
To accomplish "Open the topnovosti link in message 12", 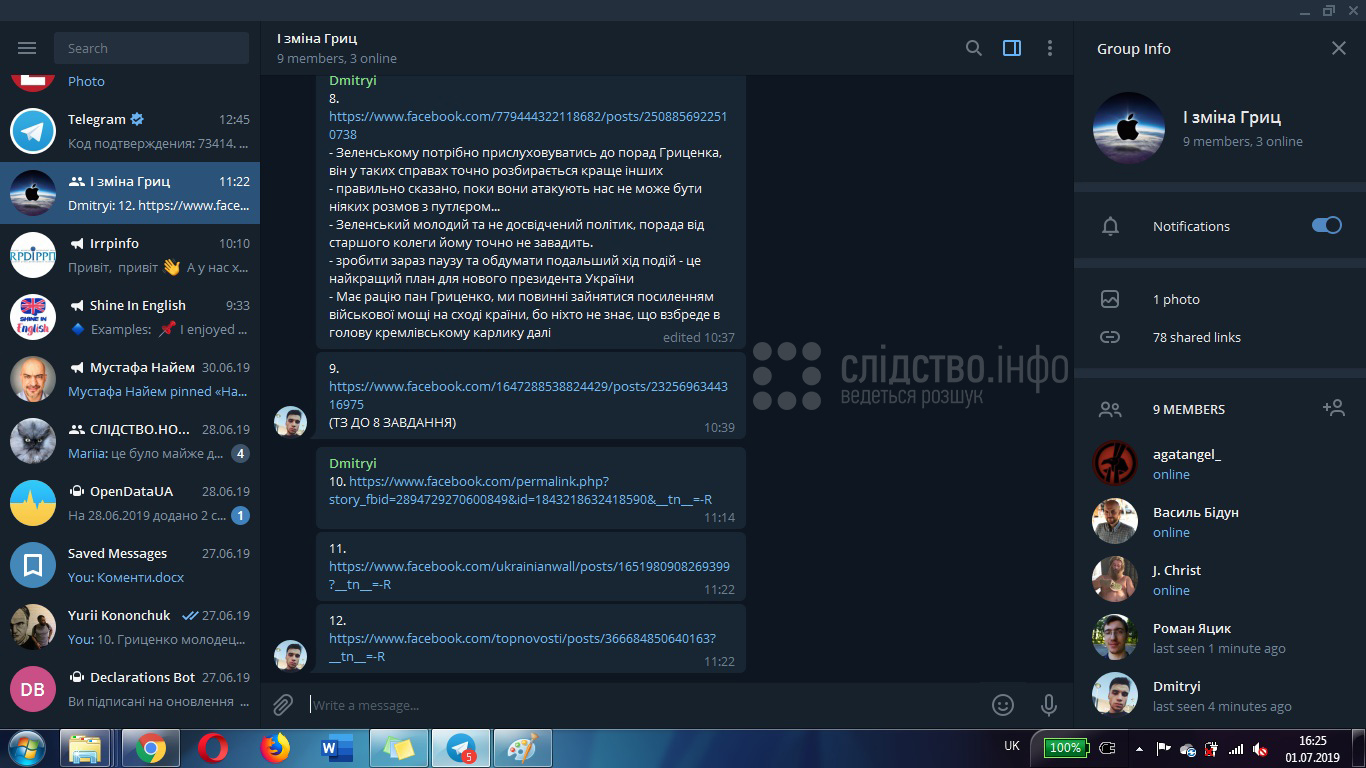I will (522, 647).
